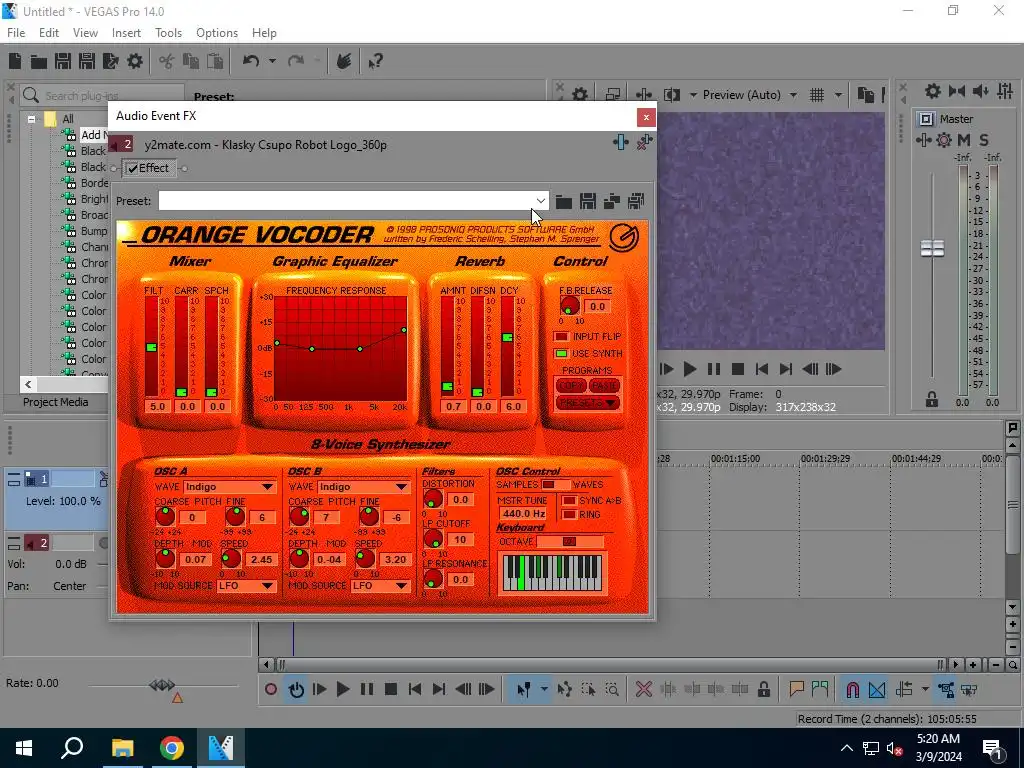This screenshot has height=768, width=1024.
Task: Click the Reverb DCY slider handle
Action: (507, 338)
